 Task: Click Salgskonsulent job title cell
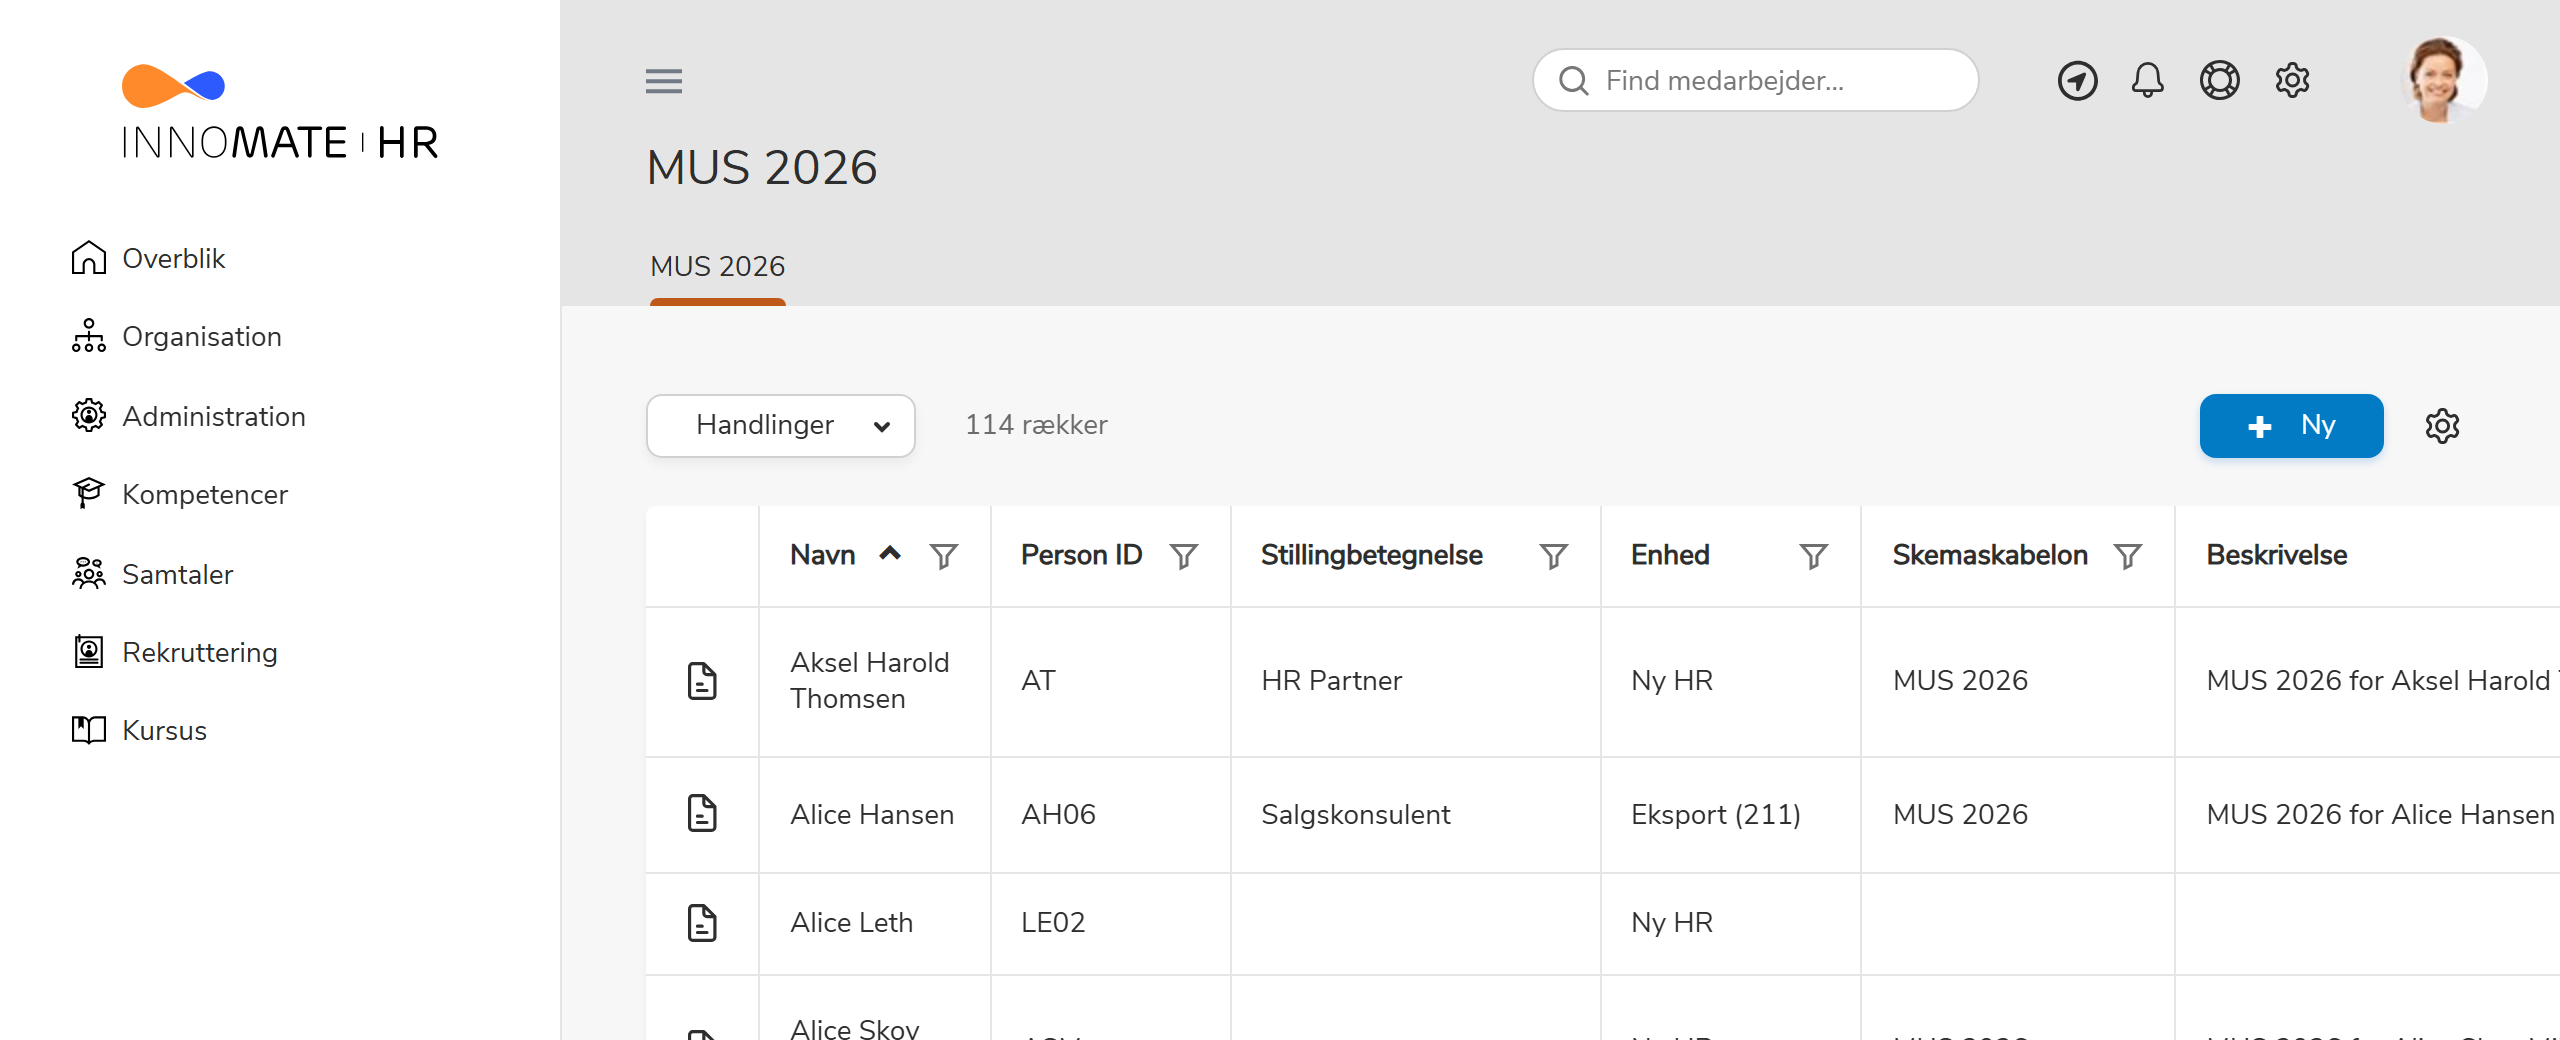[x=1355, y=814]
